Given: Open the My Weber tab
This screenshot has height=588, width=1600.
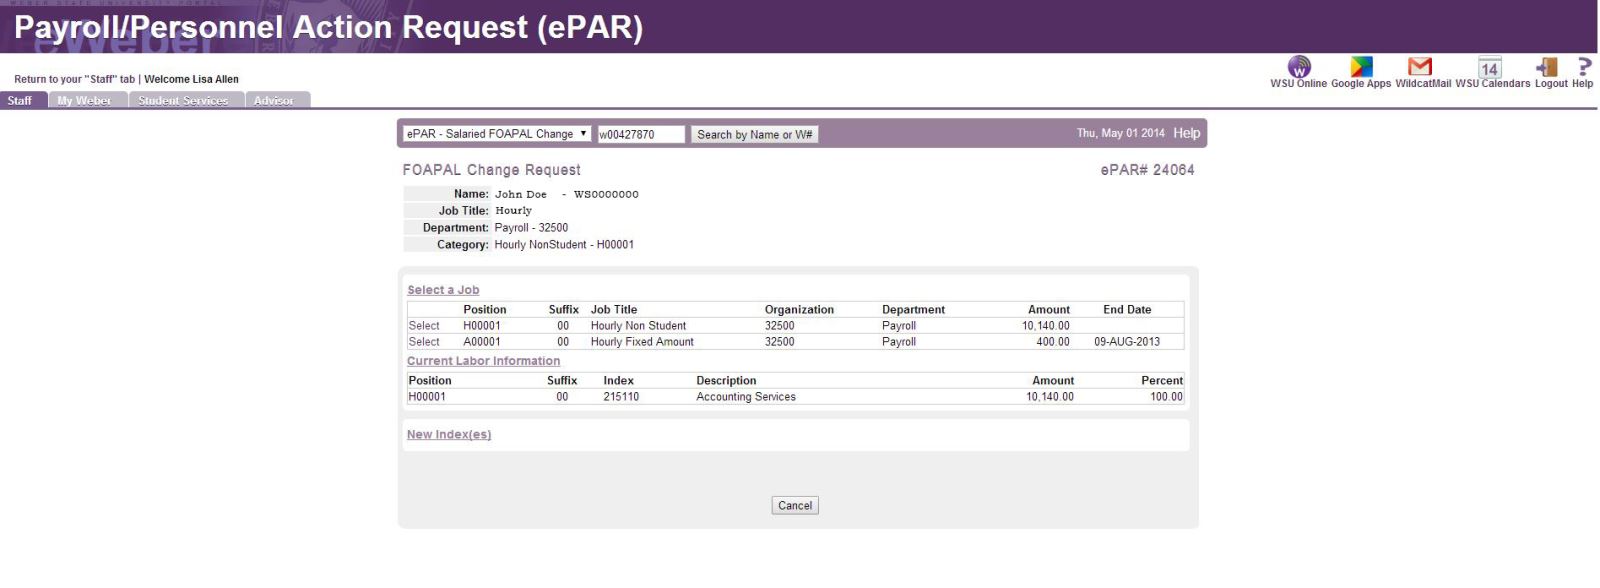Looking at the screenshot, I should tap(85, 101).
